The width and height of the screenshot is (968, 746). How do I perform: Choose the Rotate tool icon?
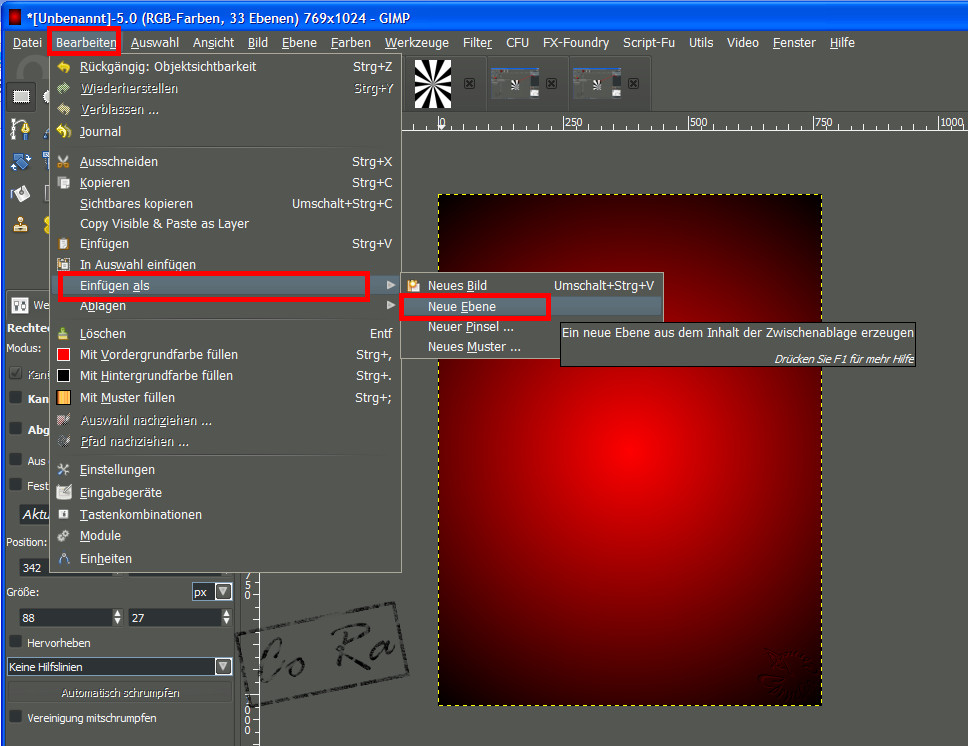click(x=21, y=161)
